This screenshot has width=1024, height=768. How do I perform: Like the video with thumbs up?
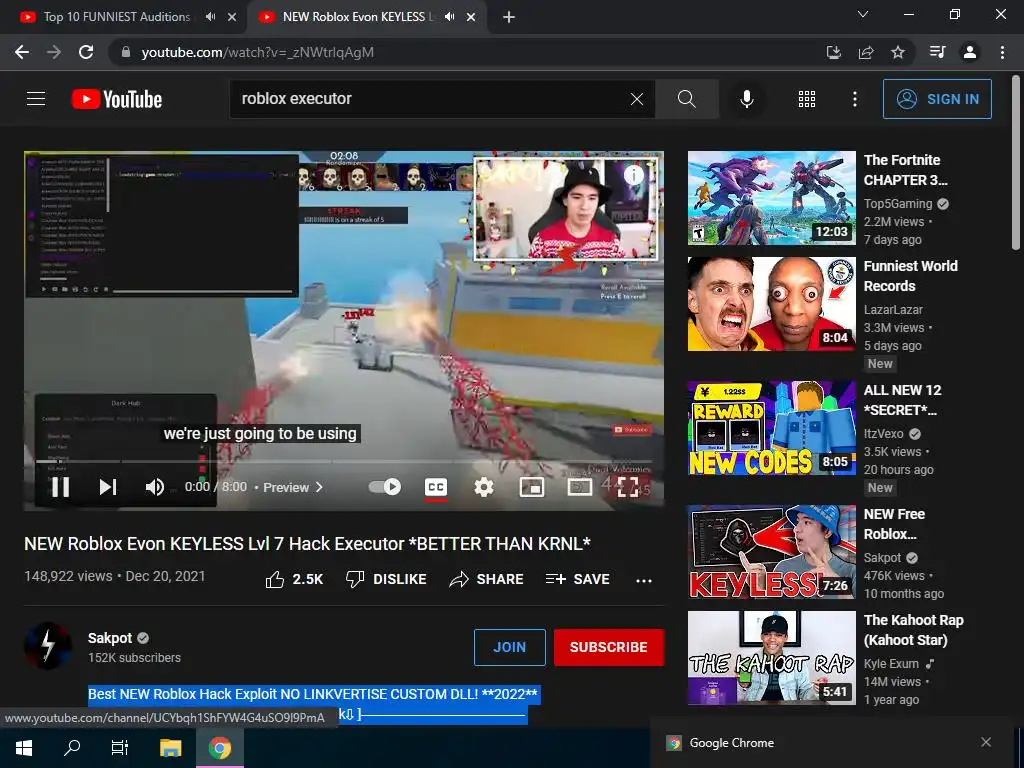pos(294,579)
